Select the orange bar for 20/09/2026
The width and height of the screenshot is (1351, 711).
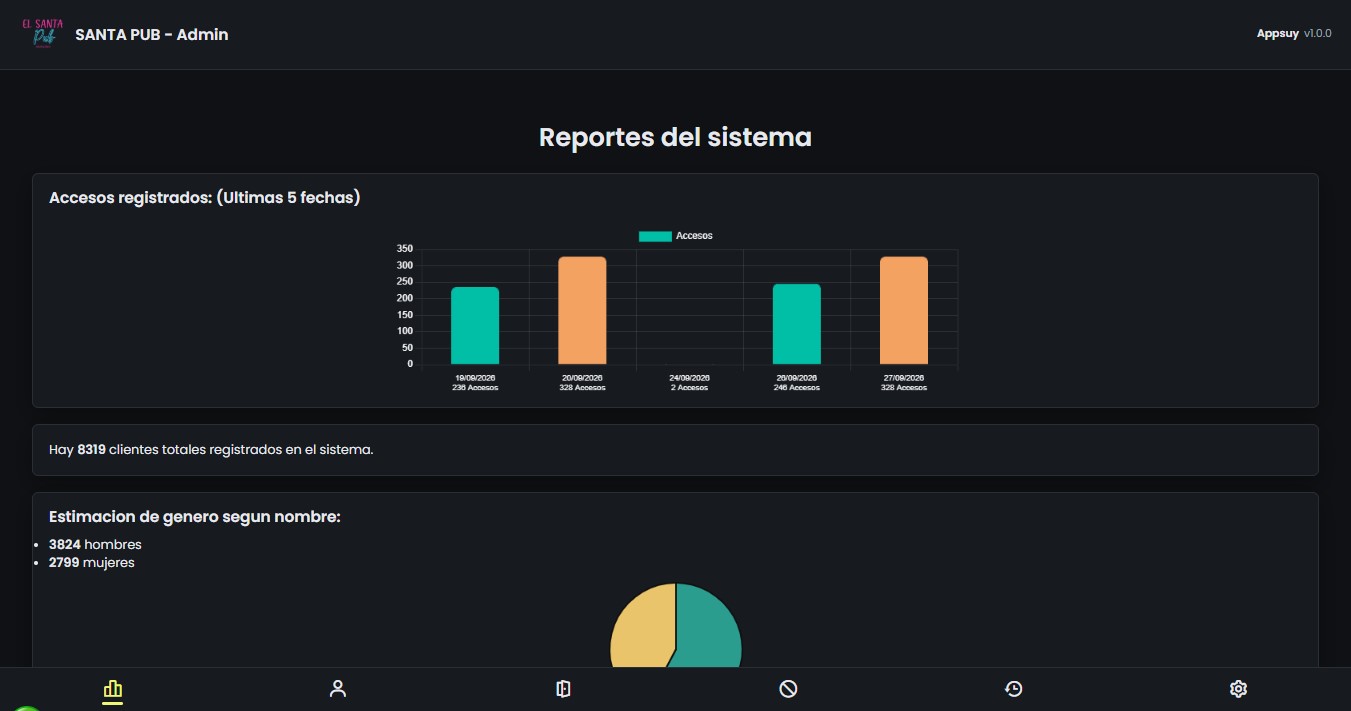(x=582, y=311)
